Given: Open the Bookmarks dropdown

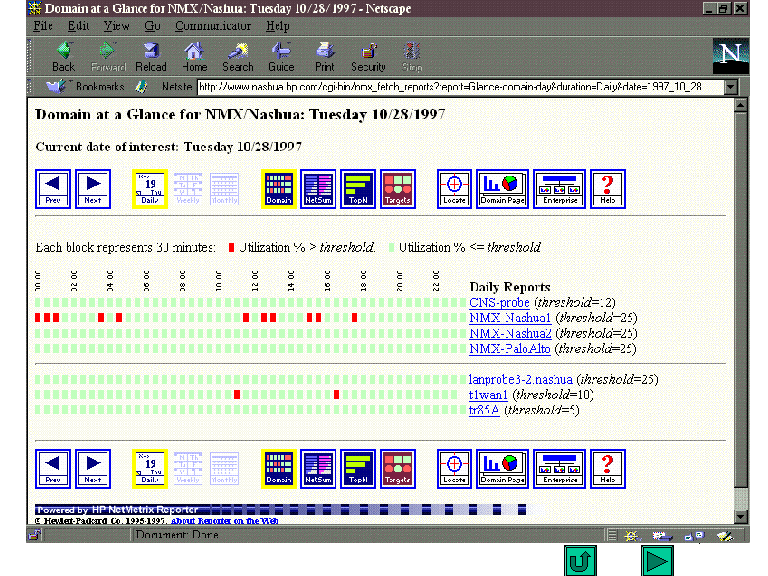Looking at the screenshot, I should (x=91, y=87).
